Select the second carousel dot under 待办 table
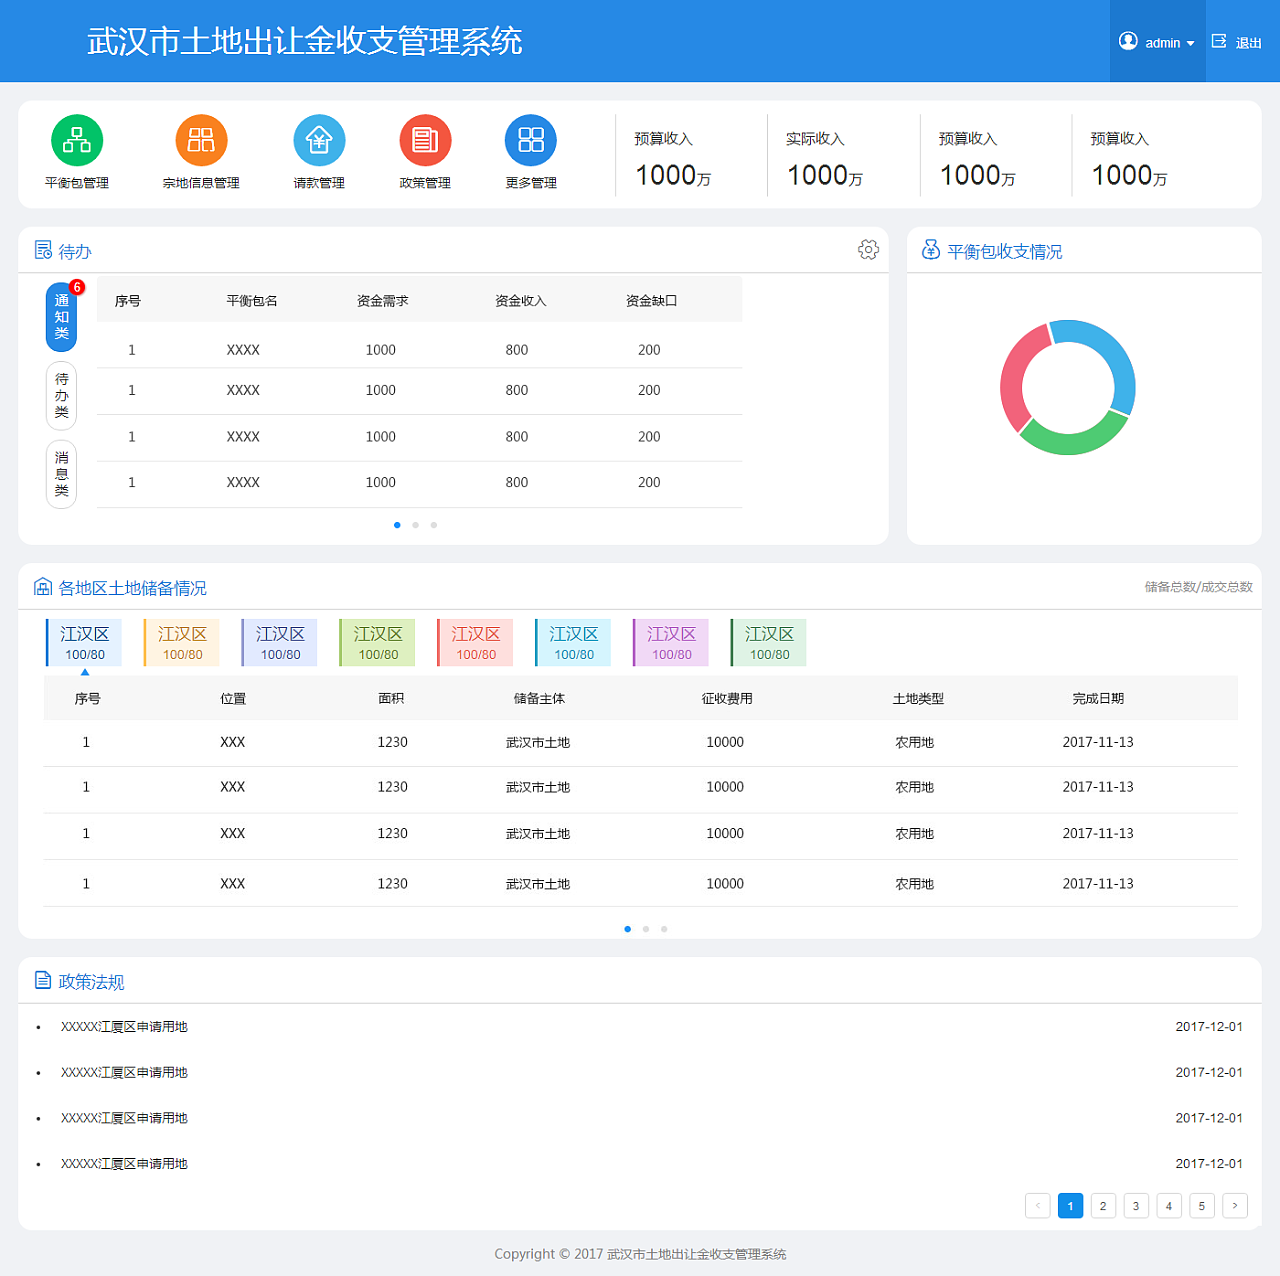Viewport: 1280px width, 1276px height. (x=415, y=525)
